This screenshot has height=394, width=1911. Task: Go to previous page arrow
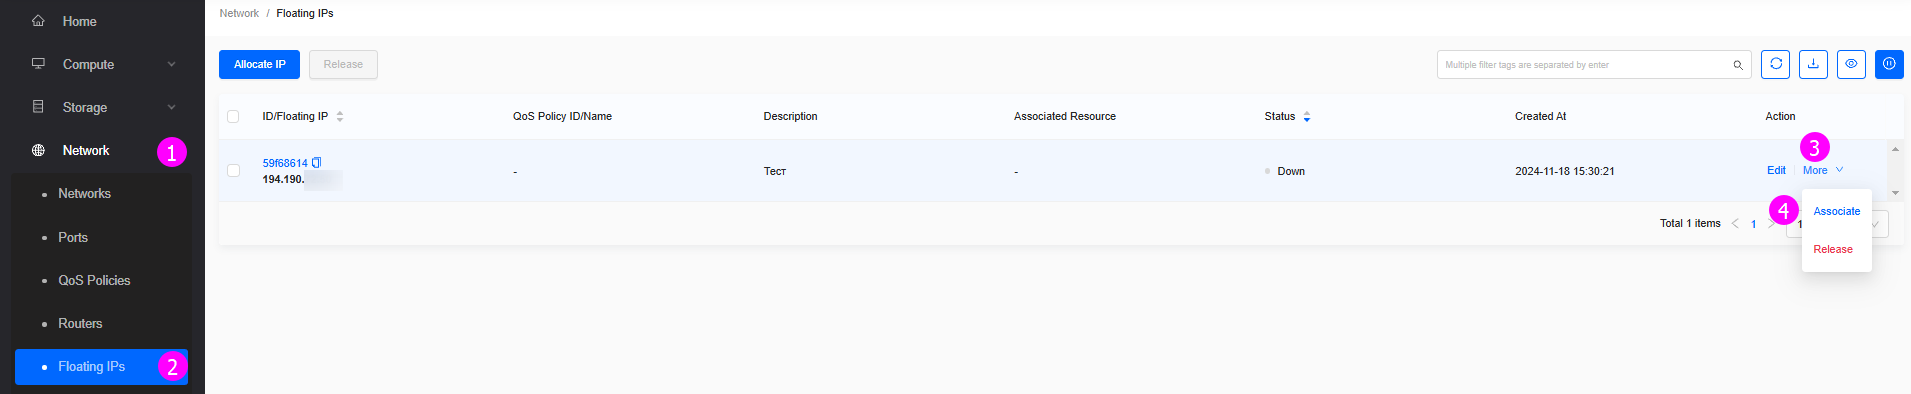[x=1735, y=223]
